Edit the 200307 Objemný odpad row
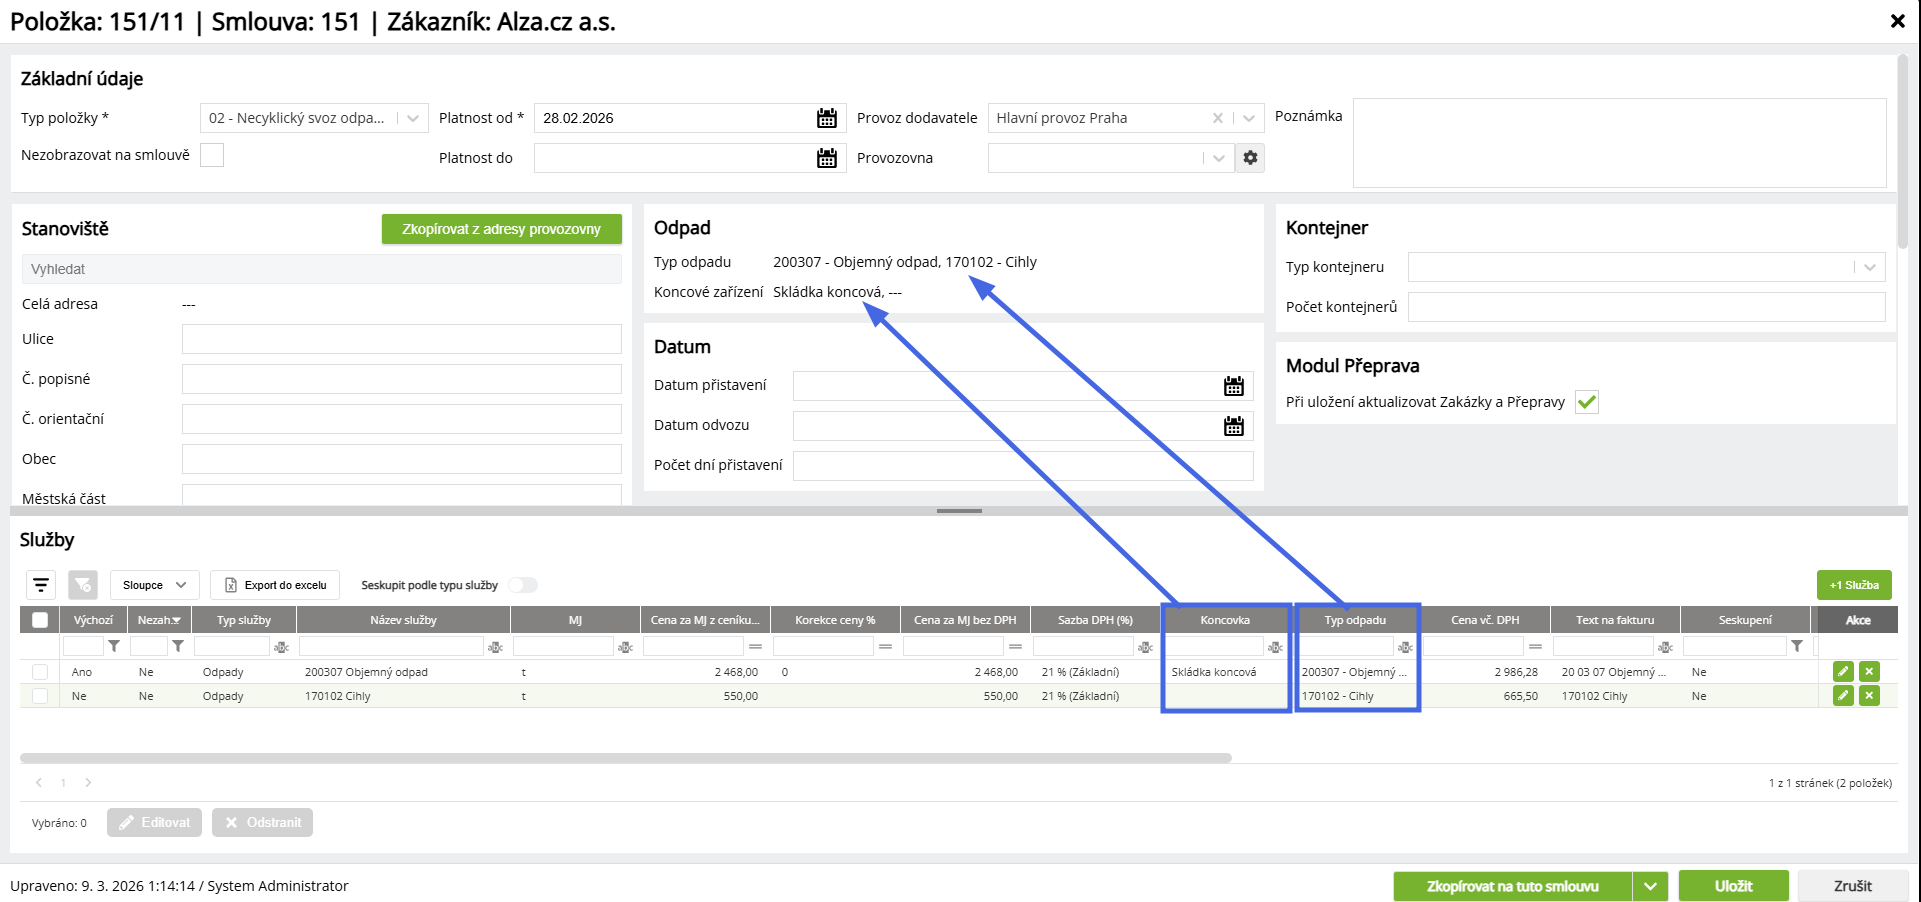Viewport: 1921px width, 902px height. tap(1843, 672)
